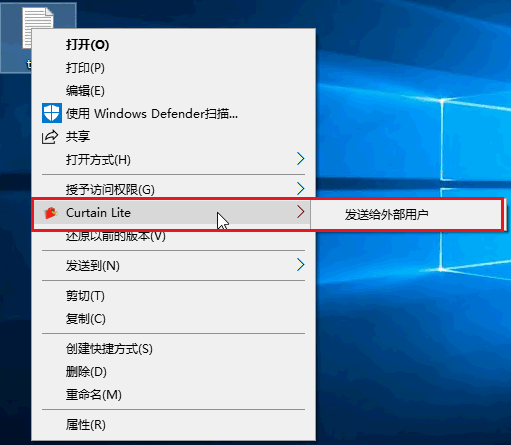Expand the 发送到(N) submenu arrow

click(x=301, y=265)
